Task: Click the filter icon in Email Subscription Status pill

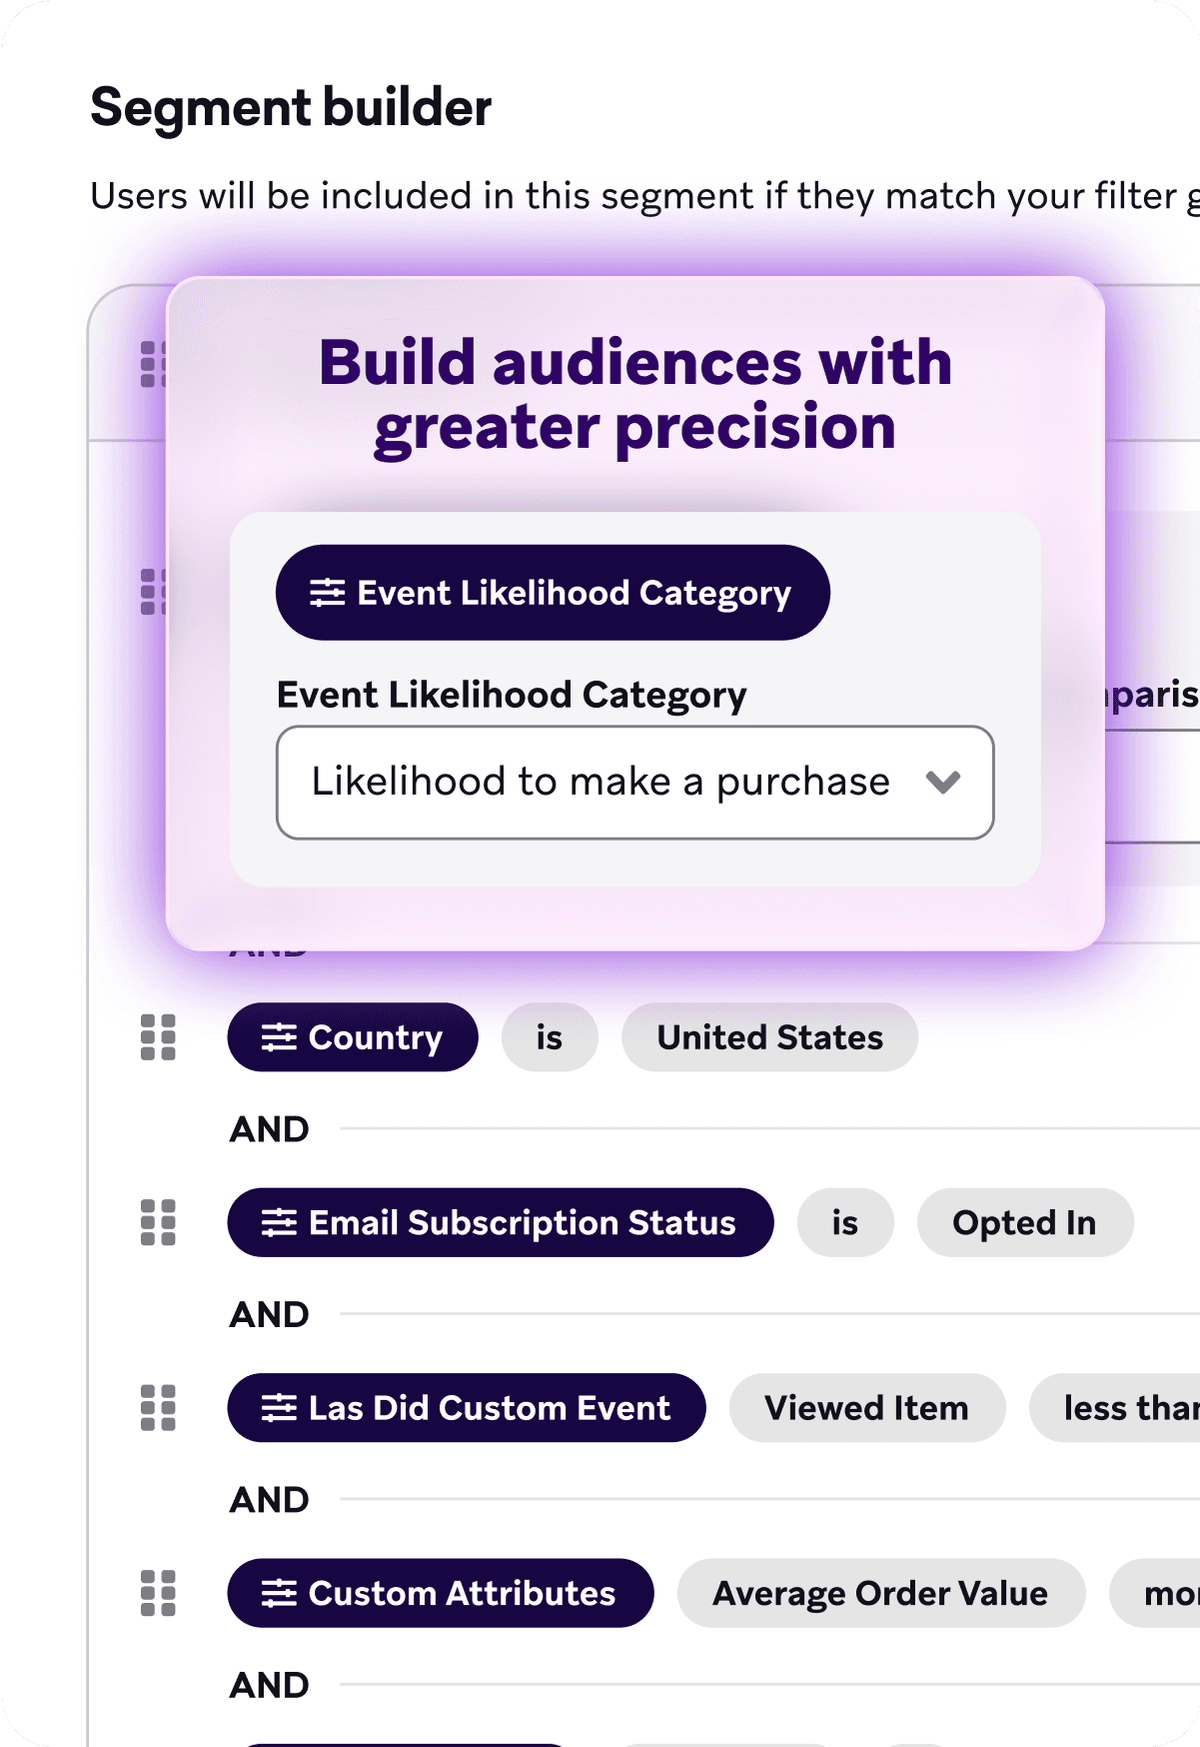Action: coord(279,1222)
